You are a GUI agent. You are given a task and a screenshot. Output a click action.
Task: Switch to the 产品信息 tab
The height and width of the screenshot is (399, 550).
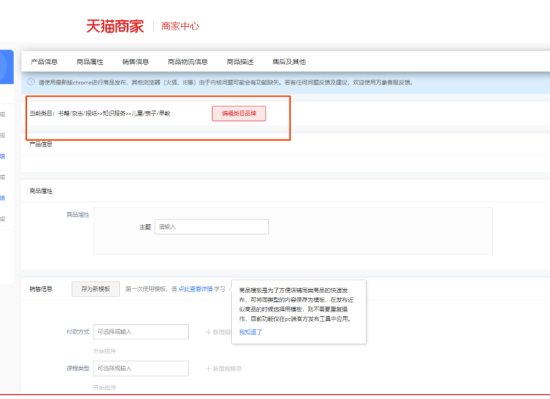tap(44, 62)
